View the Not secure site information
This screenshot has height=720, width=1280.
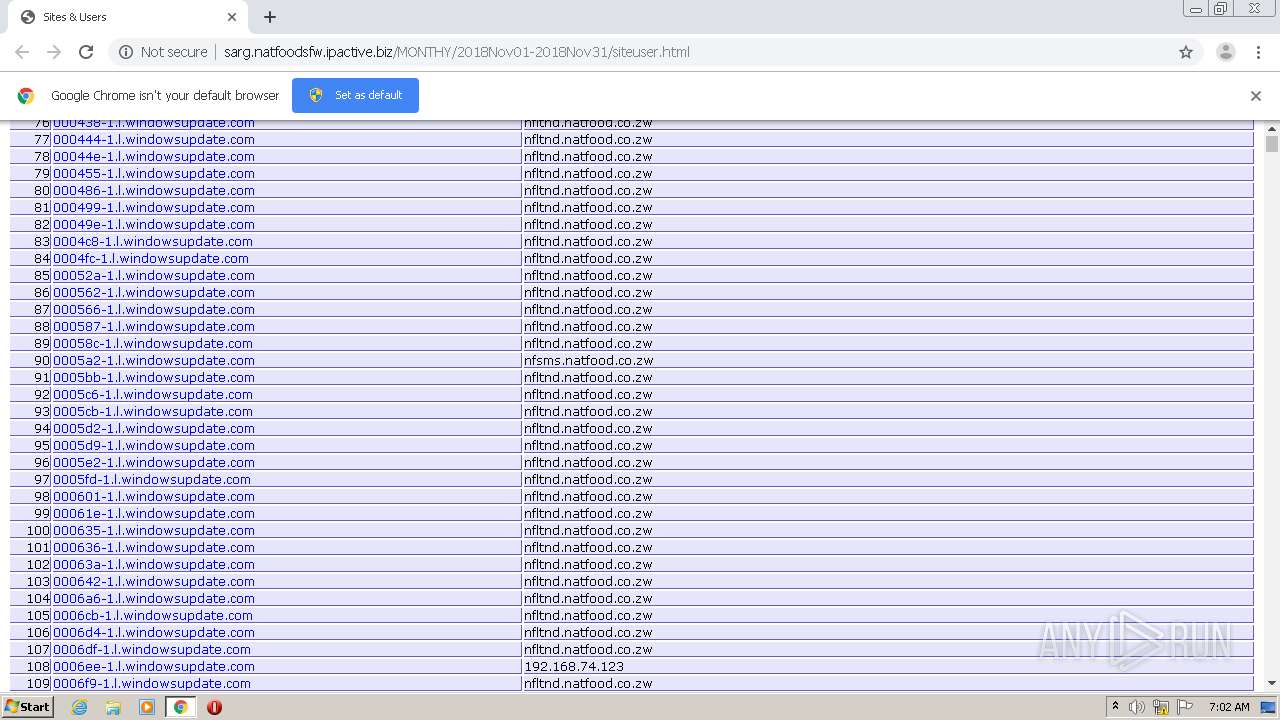[163, 52]
